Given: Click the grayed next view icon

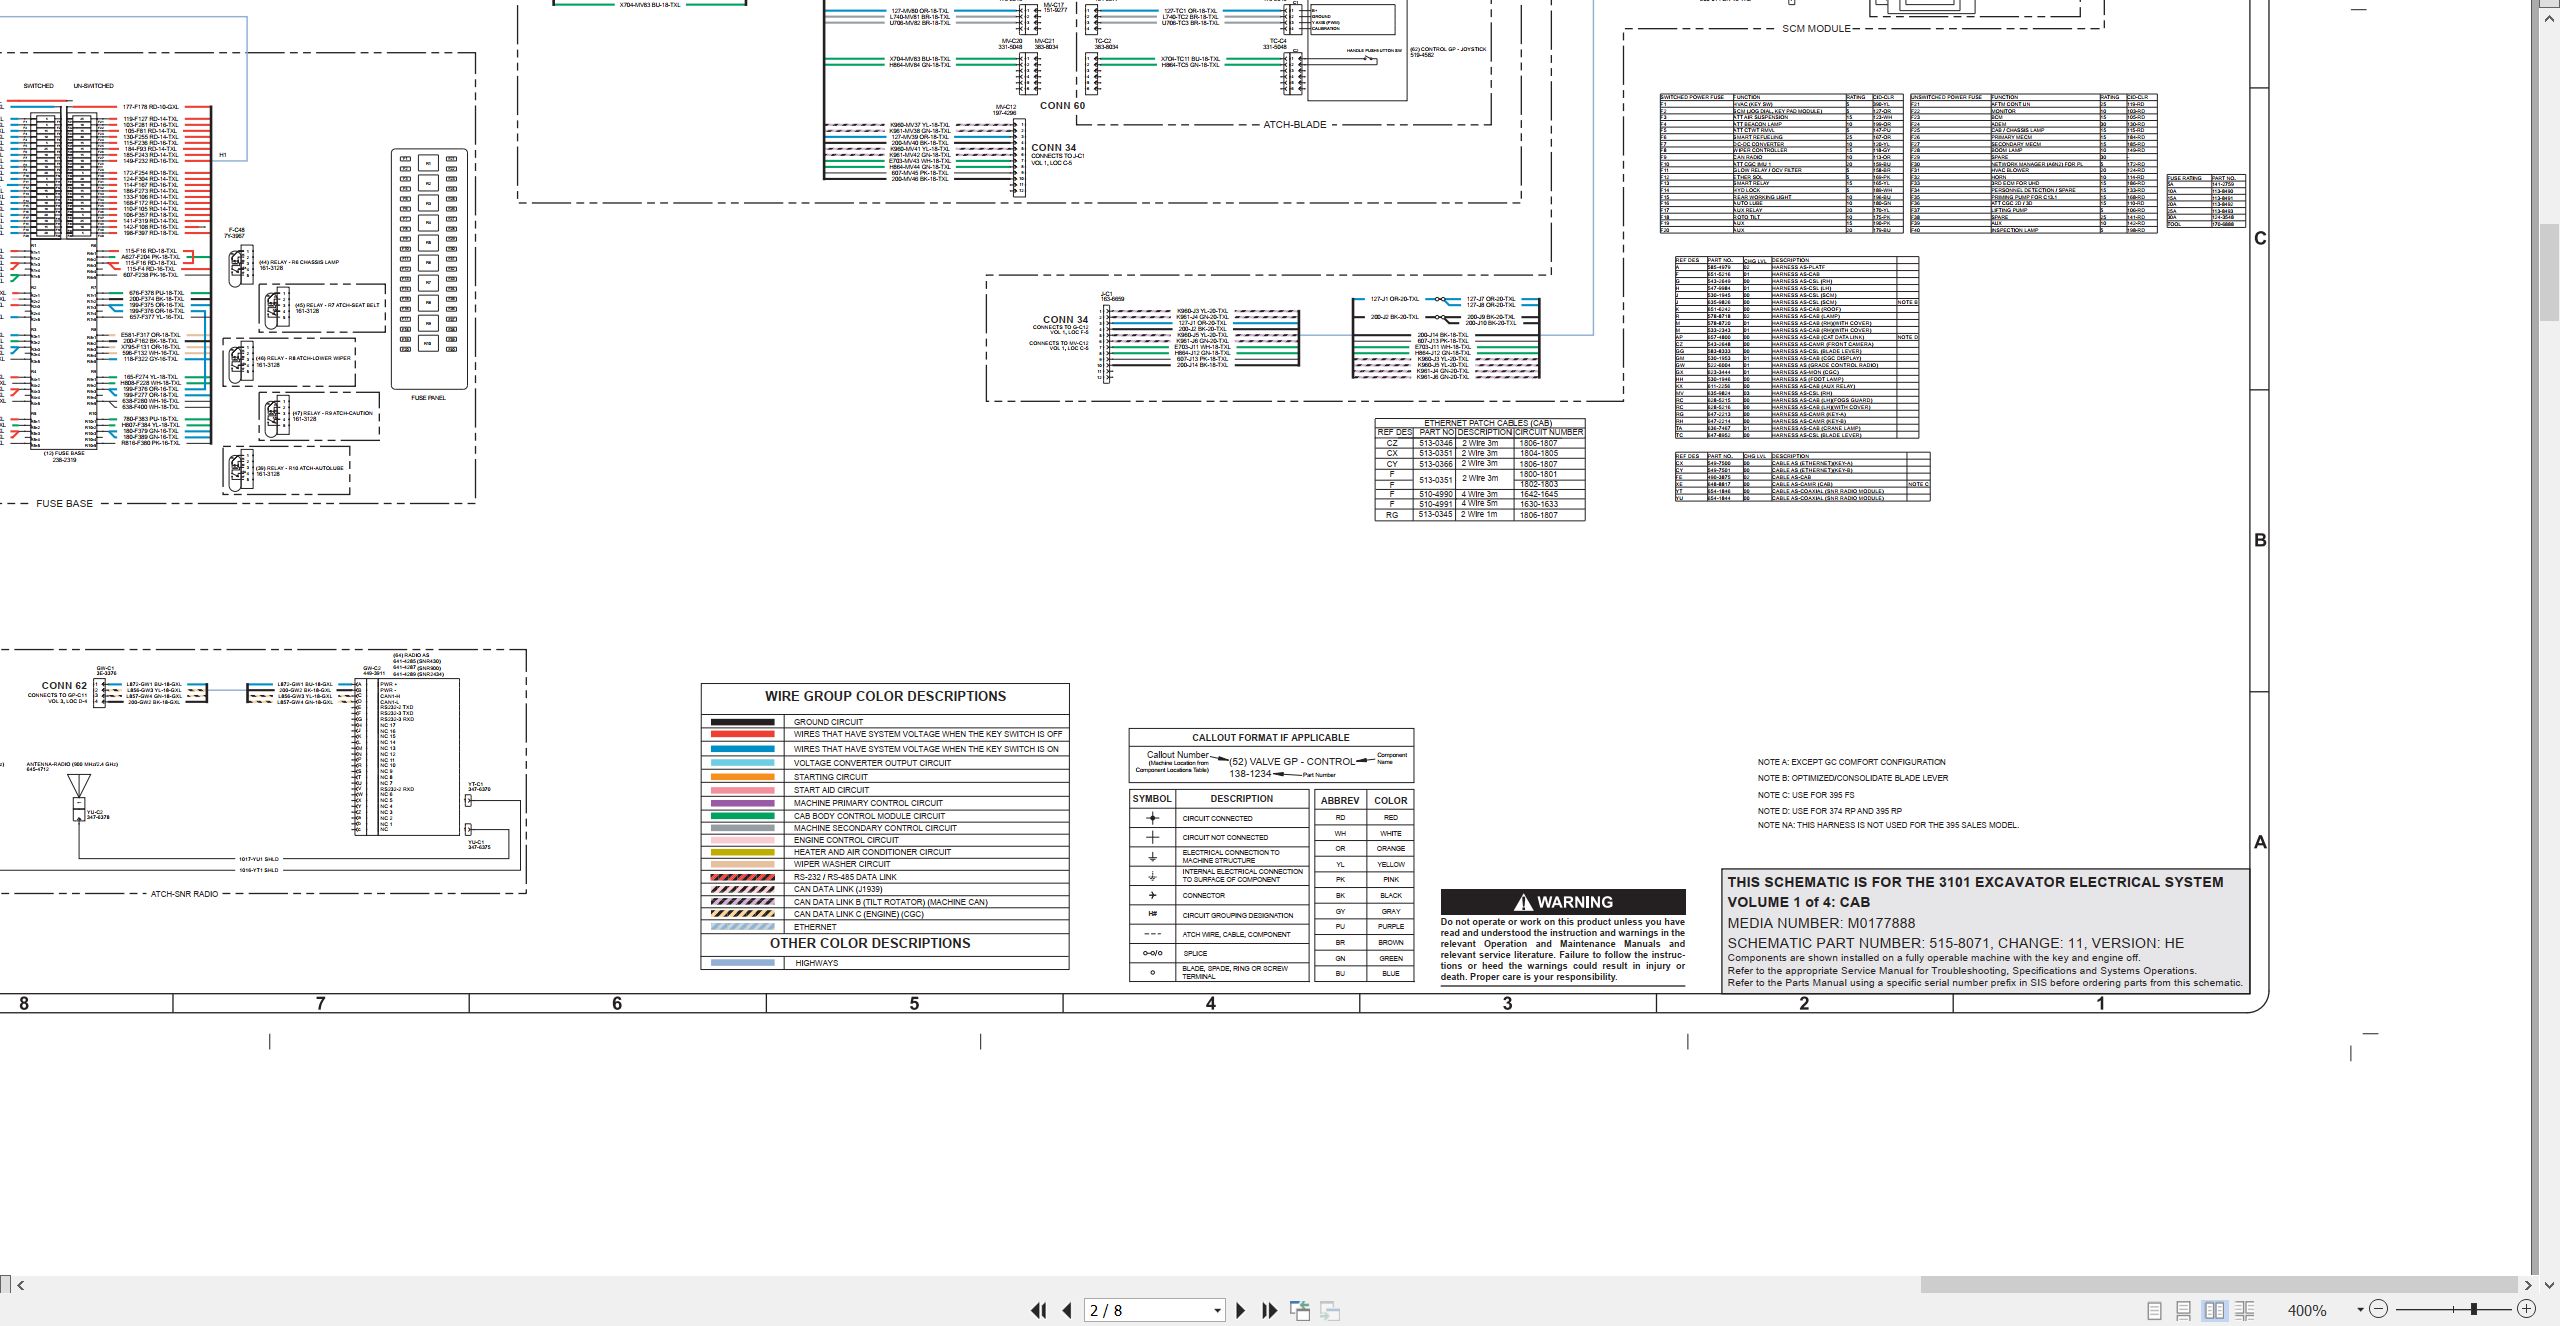Looking at the screenshot, I should point(1330,1310).
